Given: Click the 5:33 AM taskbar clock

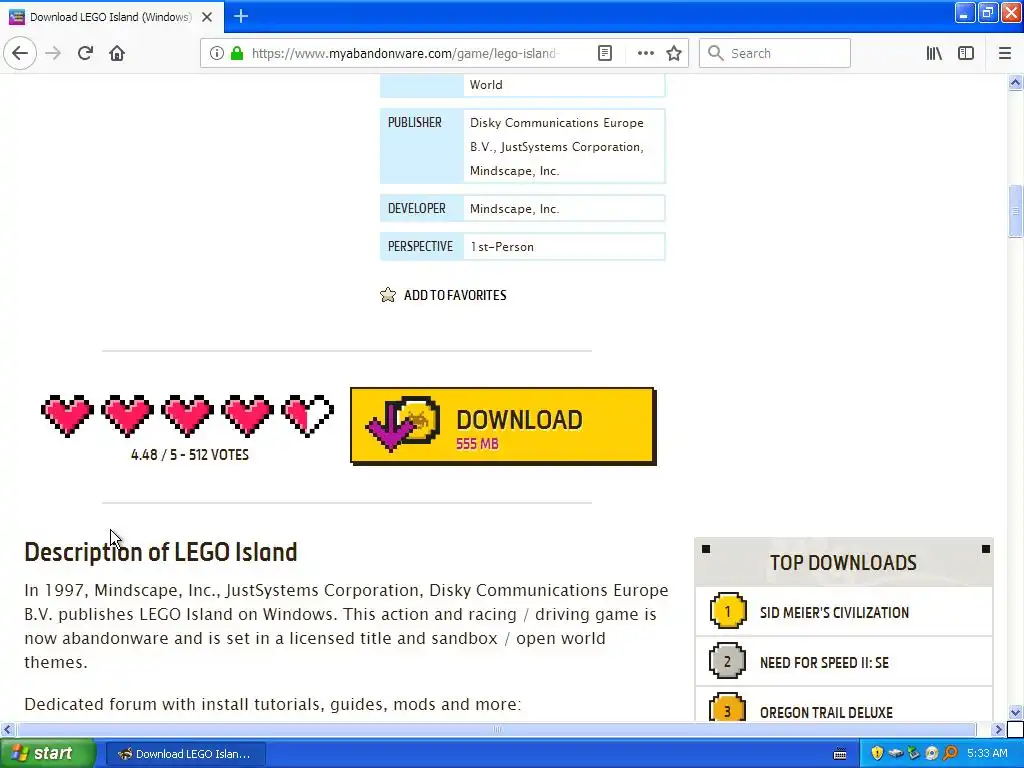Looking at the screenshot, I should pos(987,754).
